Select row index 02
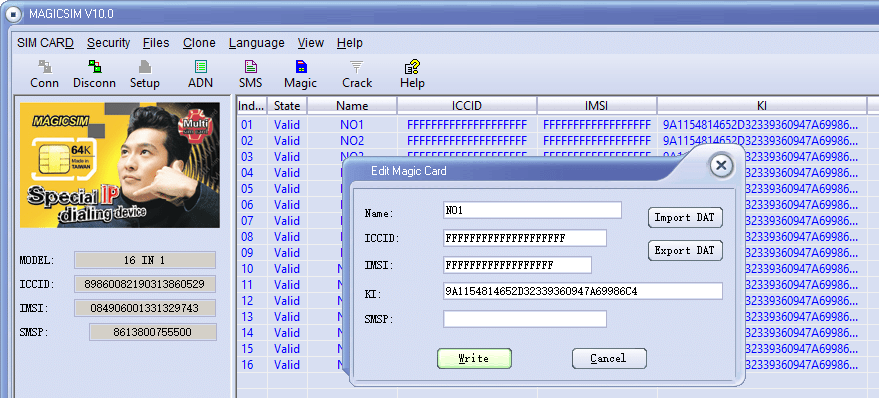 247,141
